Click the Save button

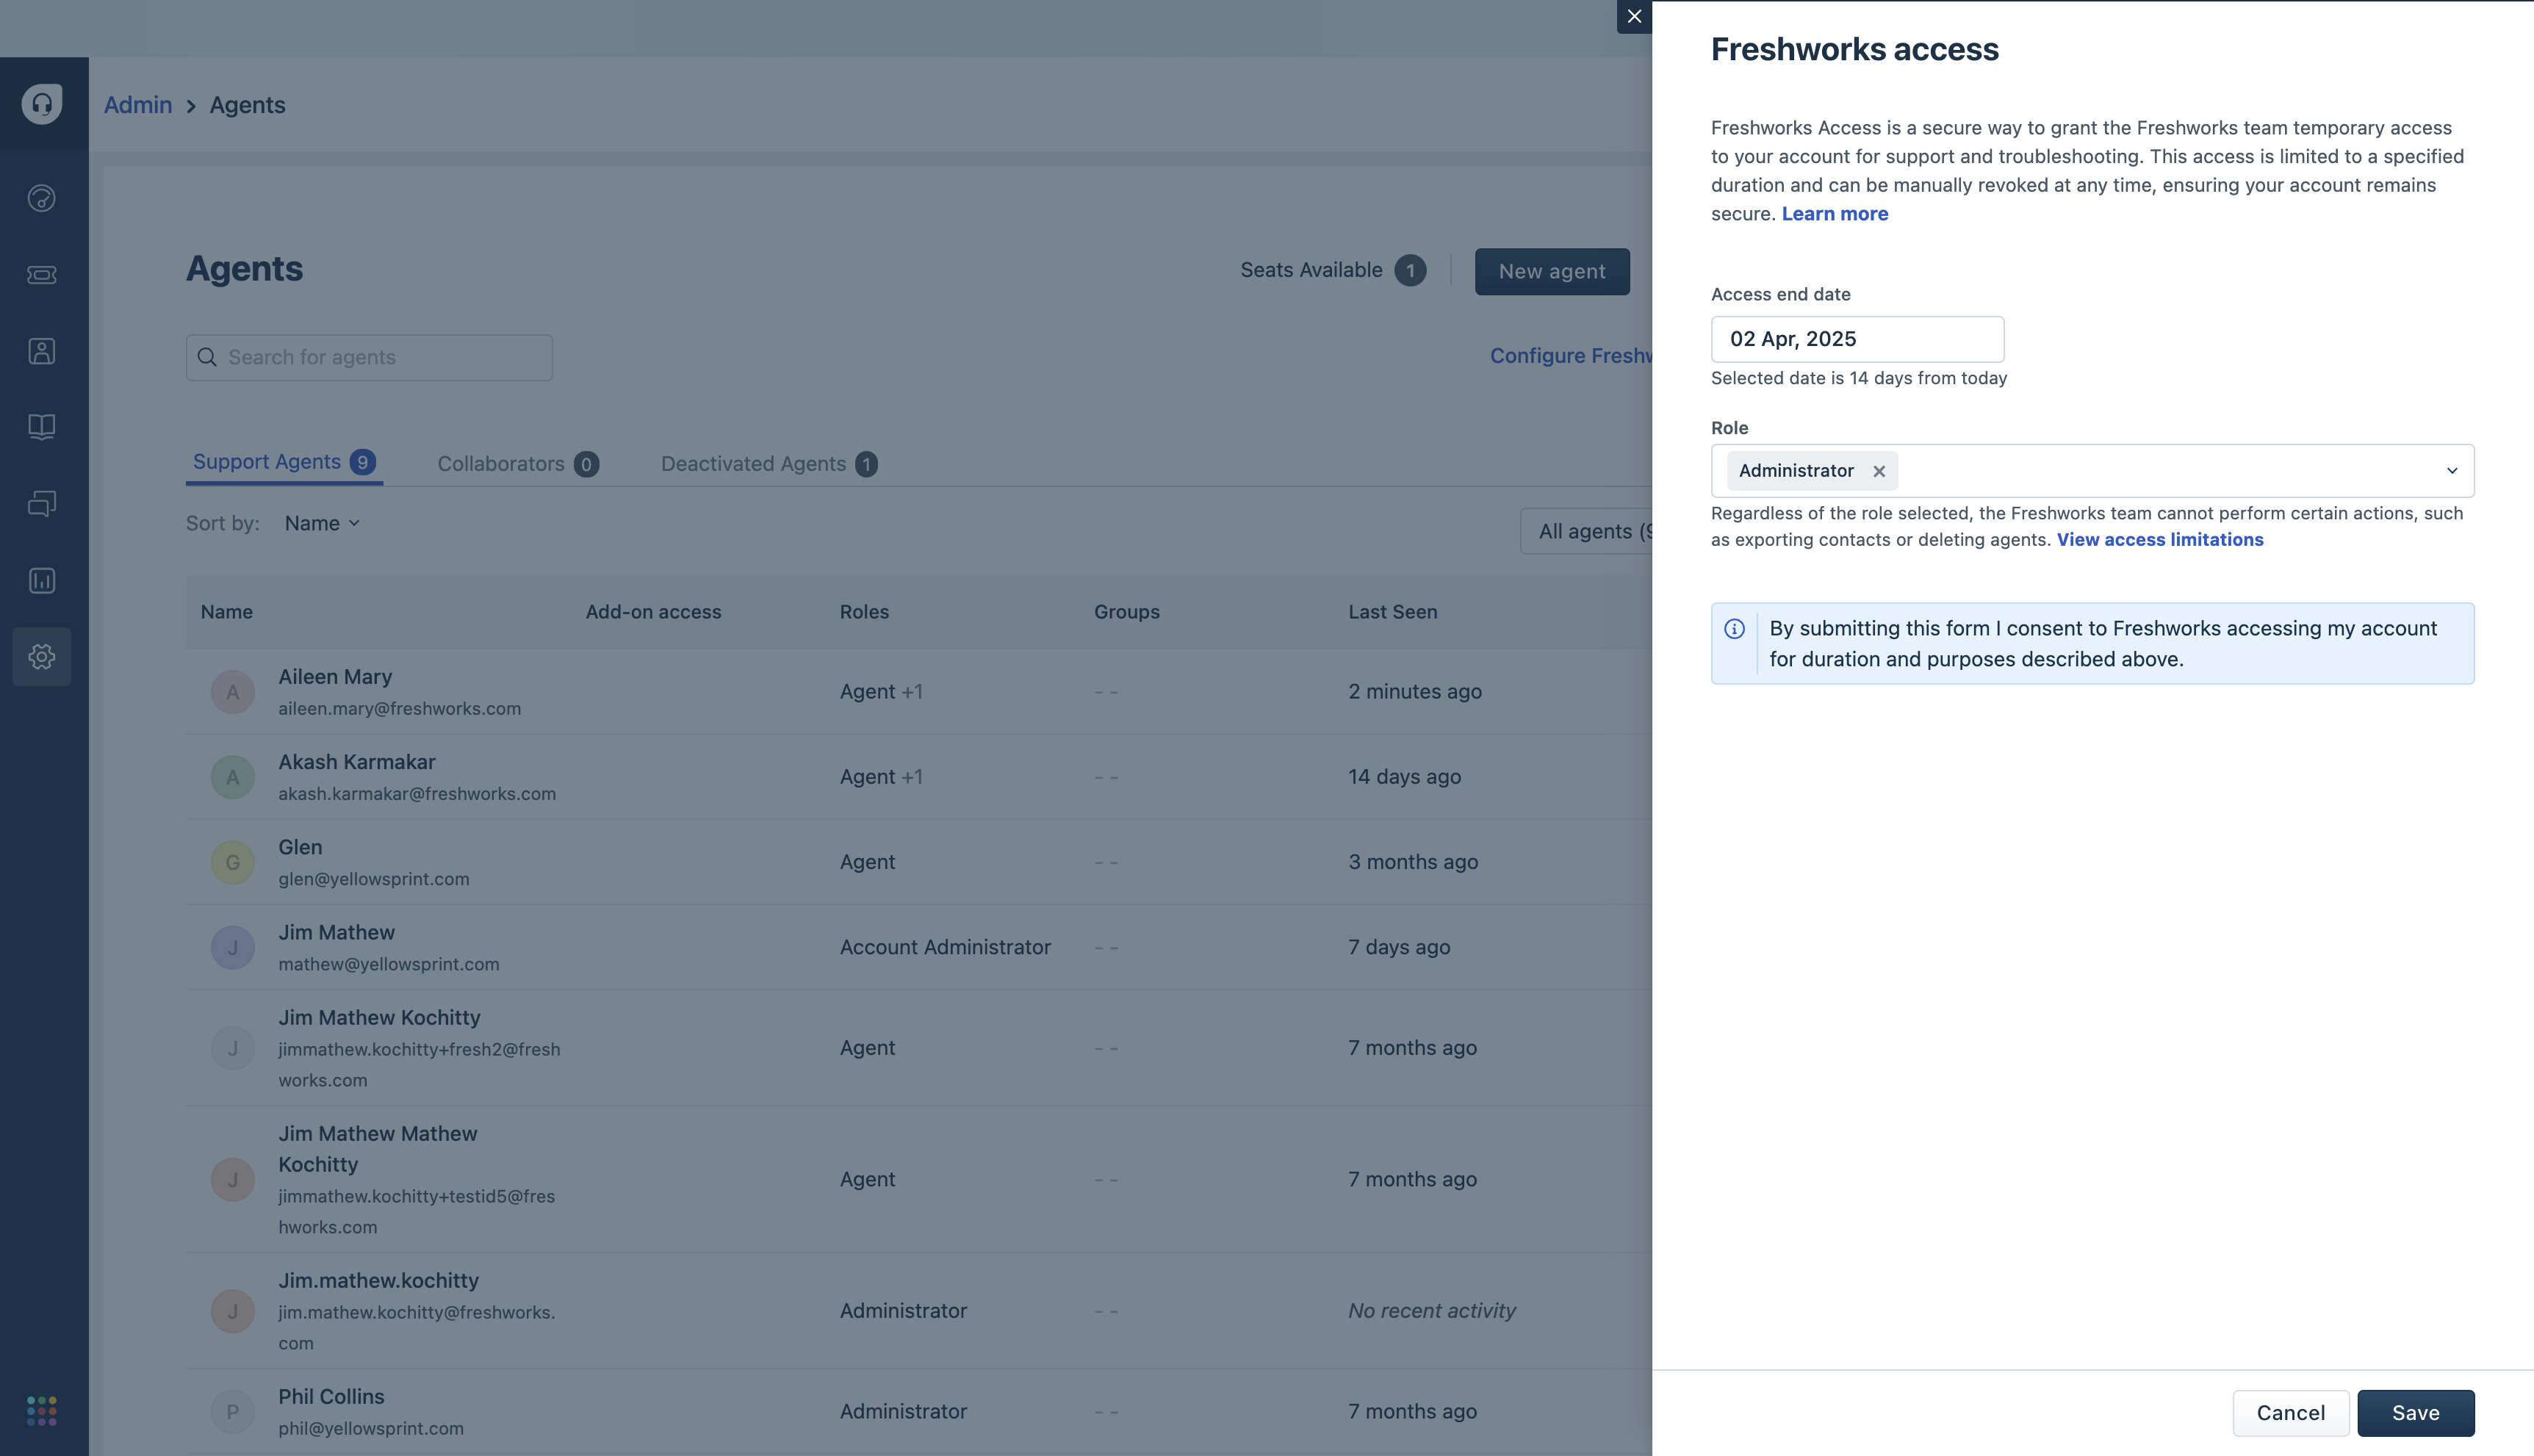(x=2415, y=1413)
